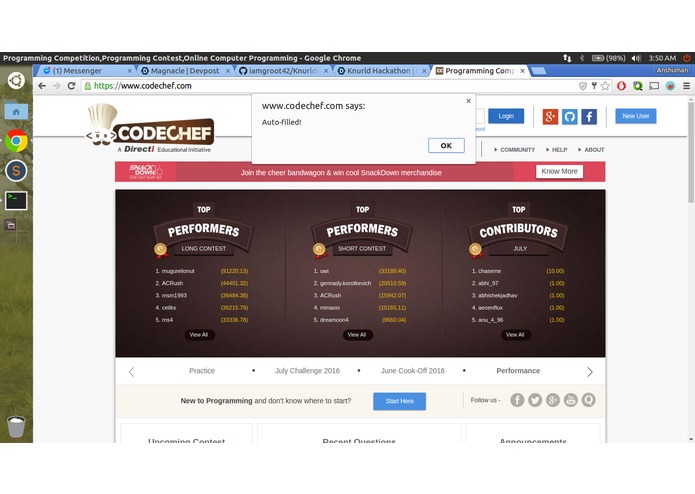Expand the About menu
Viewport: 695px width, 494px height.
(x=591, y=150)
